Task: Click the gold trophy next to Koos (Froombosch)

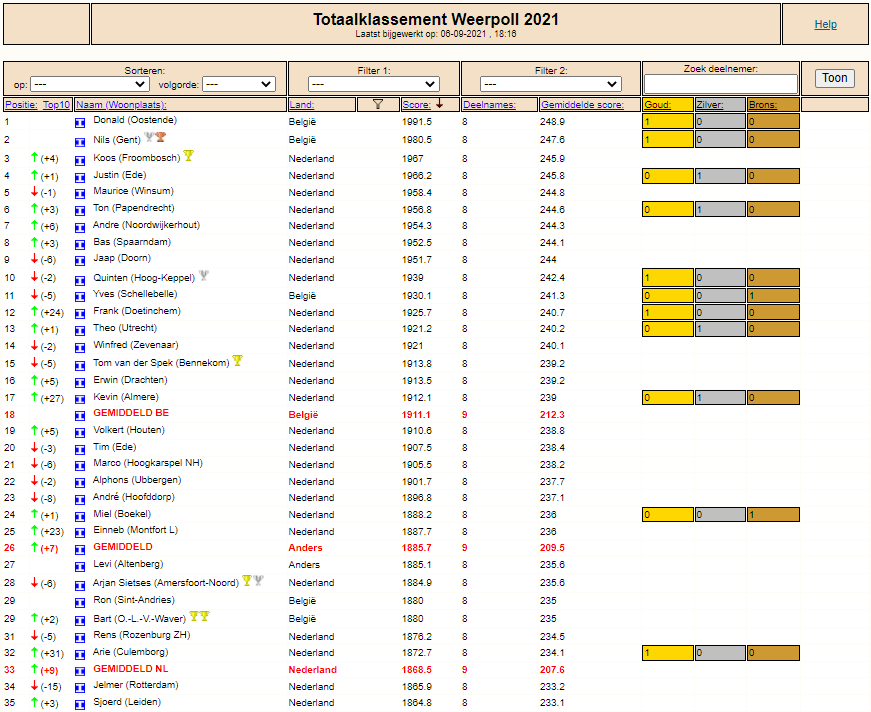Action: pos(189,156)
